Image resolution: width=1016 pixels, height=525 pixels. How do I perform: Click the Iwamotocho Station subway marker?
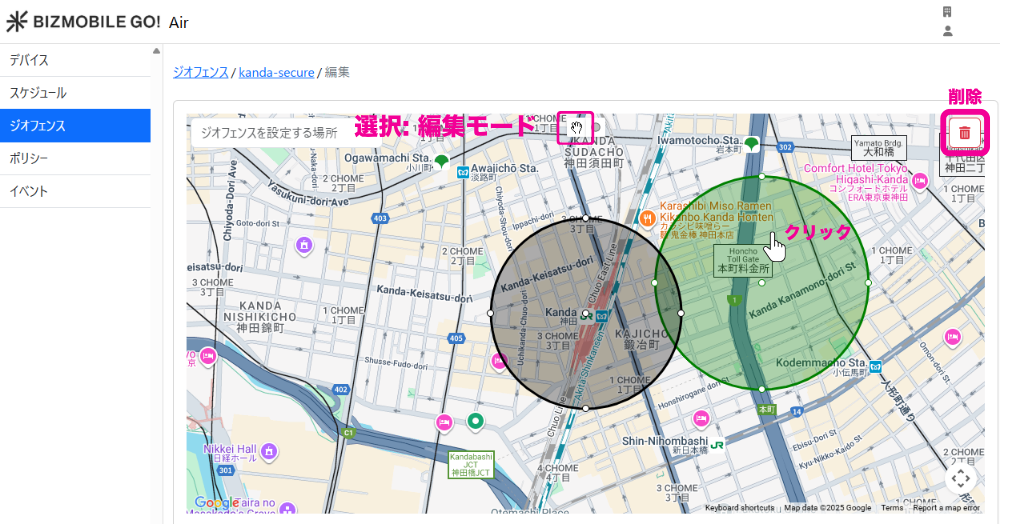click(x=751, y=144)
